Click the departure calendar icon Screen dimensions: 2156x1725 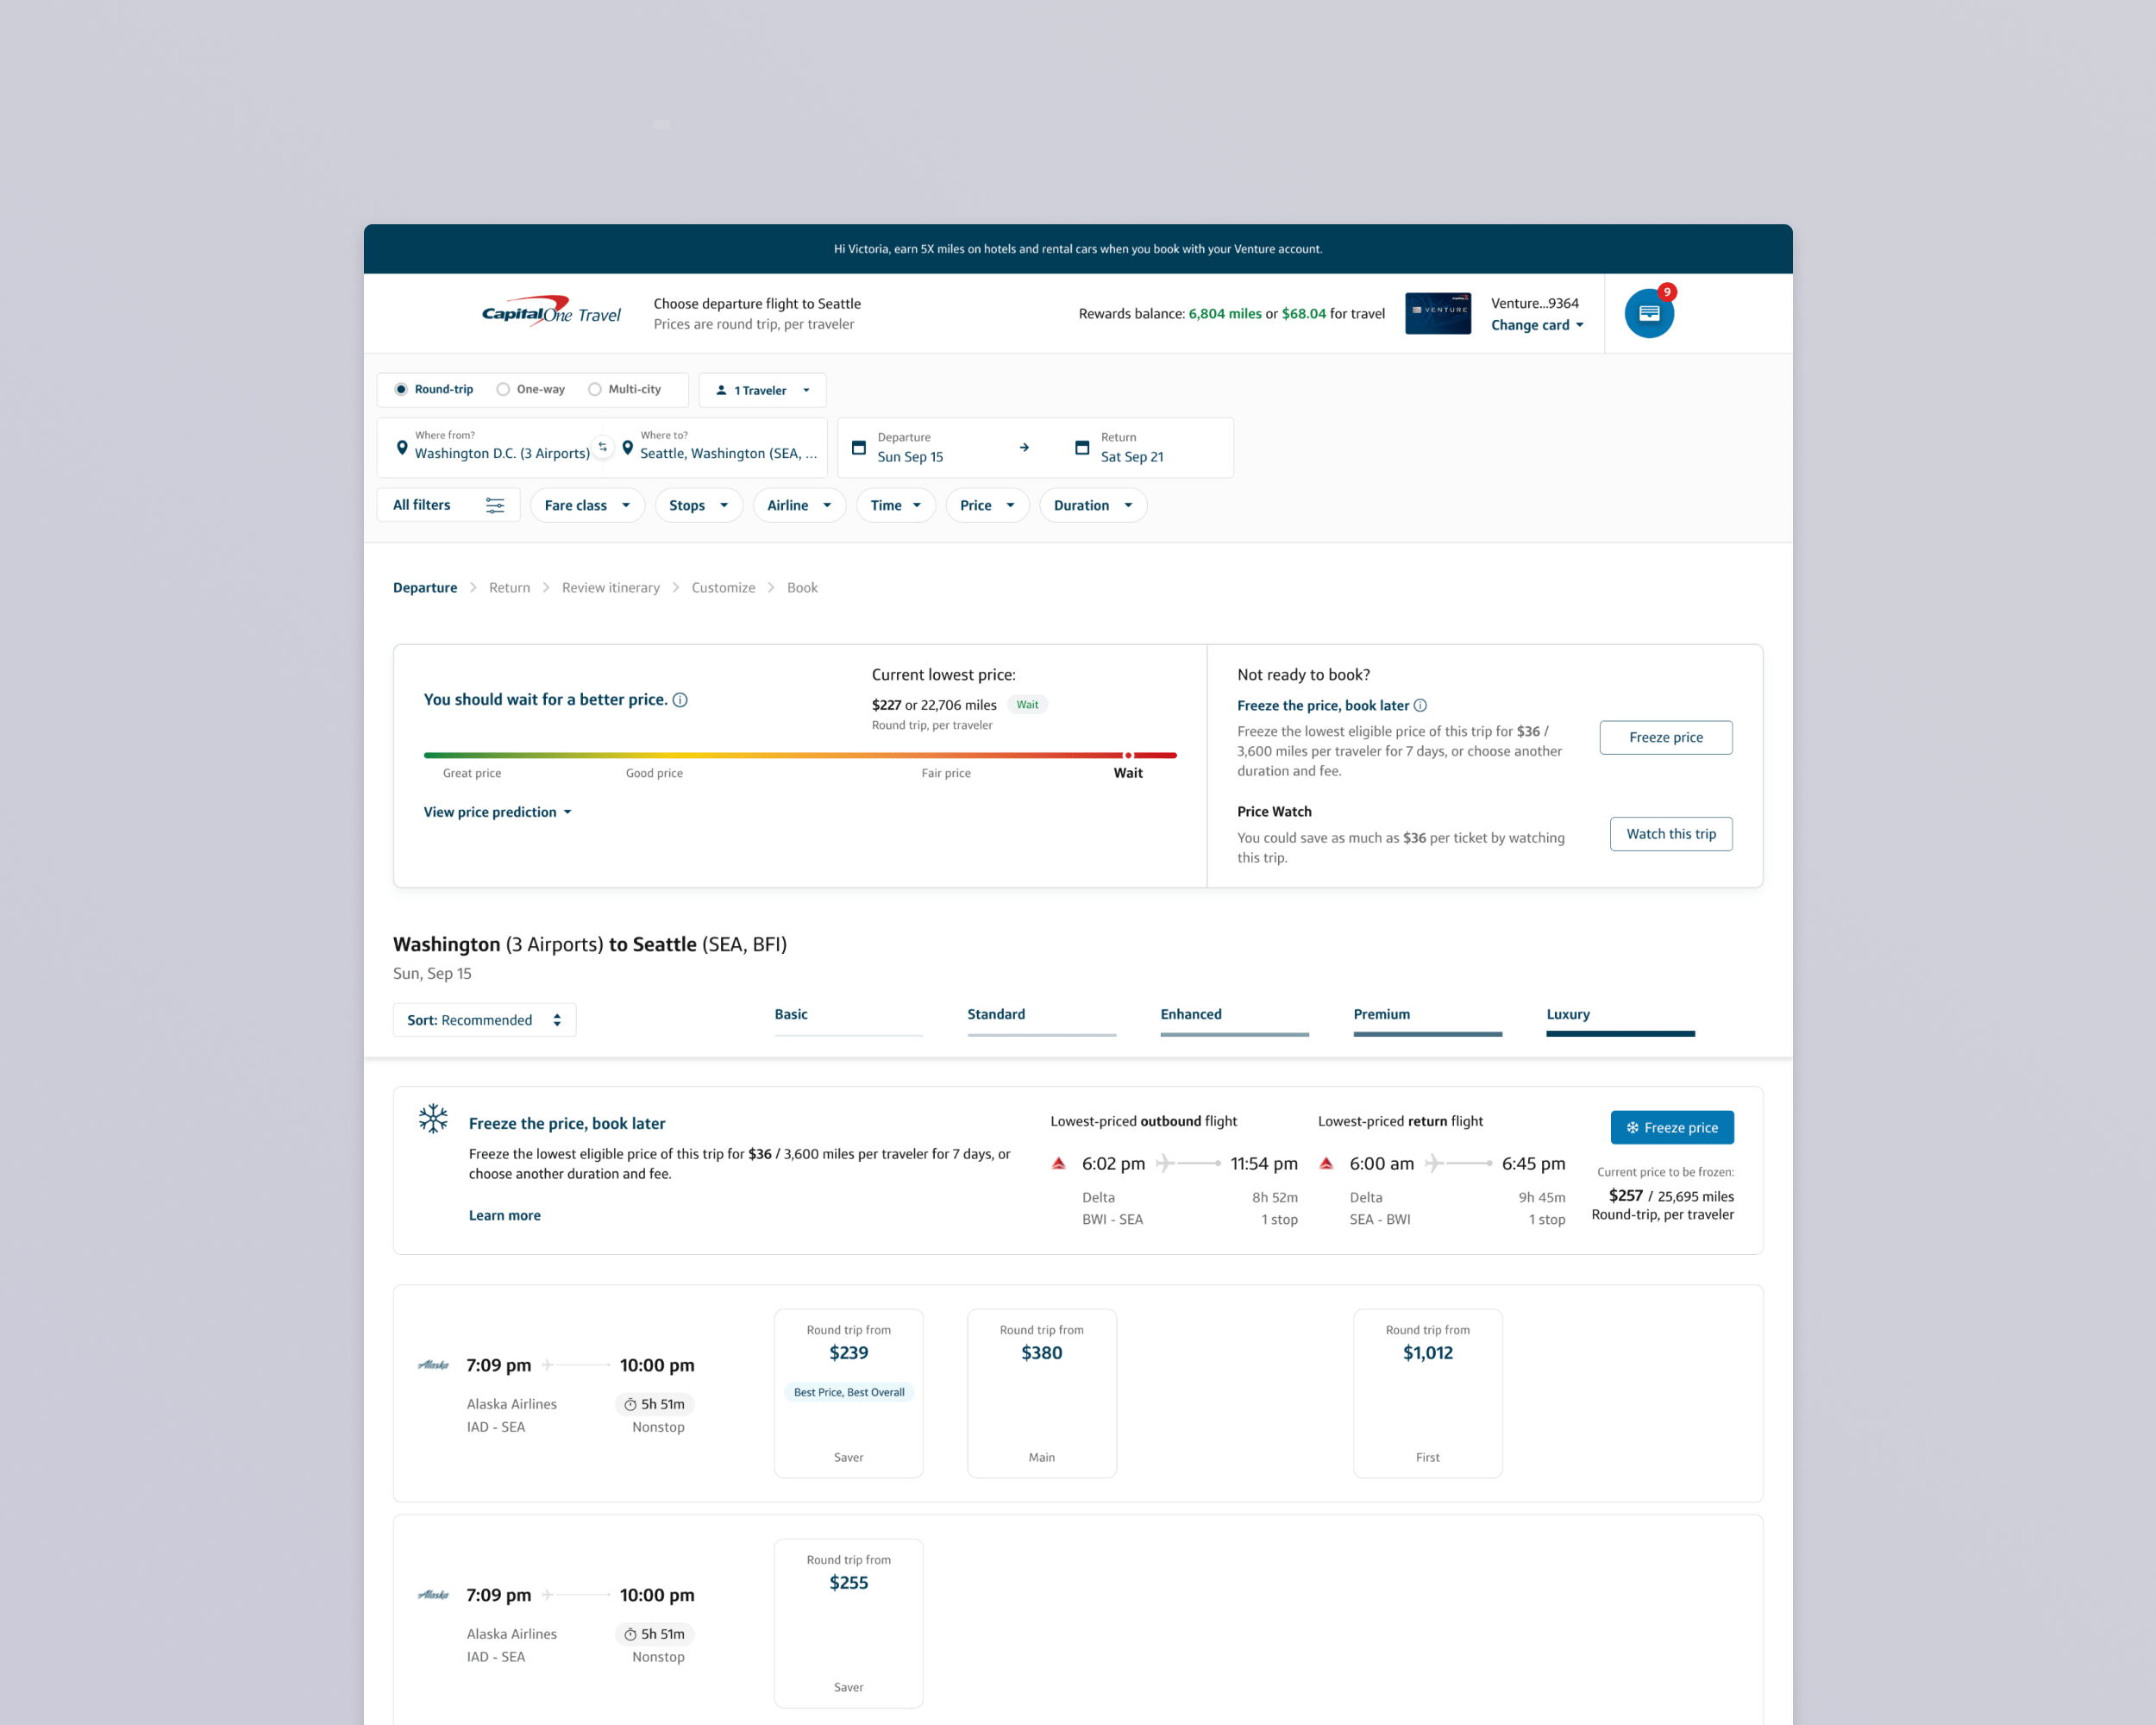pos(858,448)
